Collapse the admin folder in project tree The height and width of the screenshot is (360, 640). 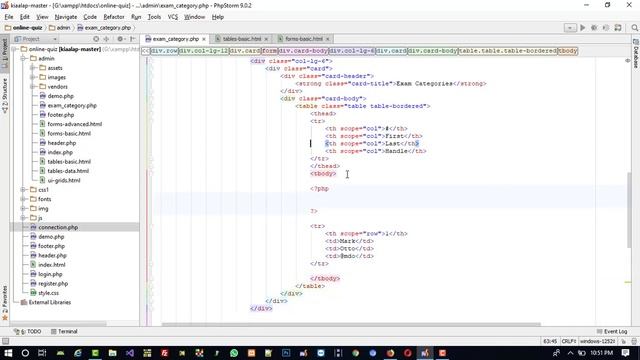point(23,59)
